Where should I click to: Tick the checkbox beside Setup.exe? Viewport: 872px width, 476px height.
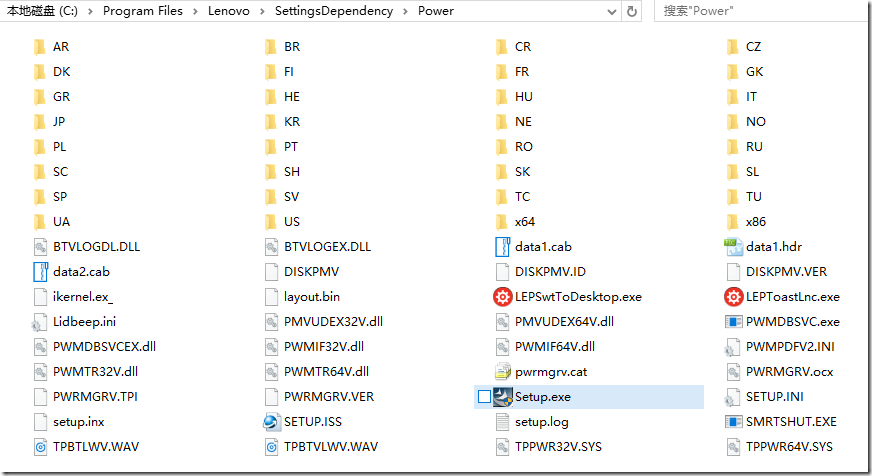484,396
